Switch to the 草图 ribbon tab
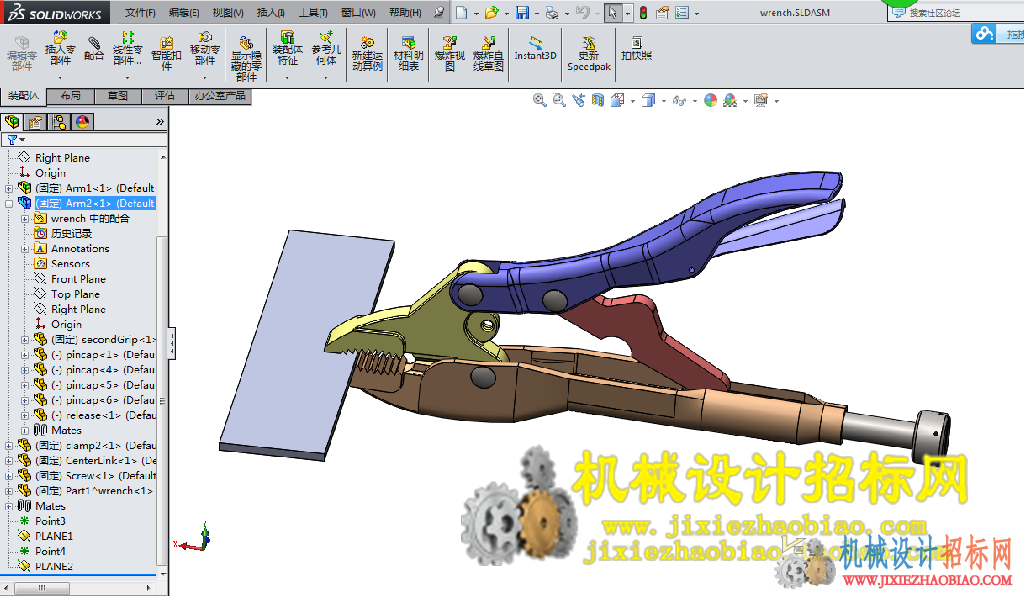The height and width of the screenshot is (596, 1024). (118, 96)
